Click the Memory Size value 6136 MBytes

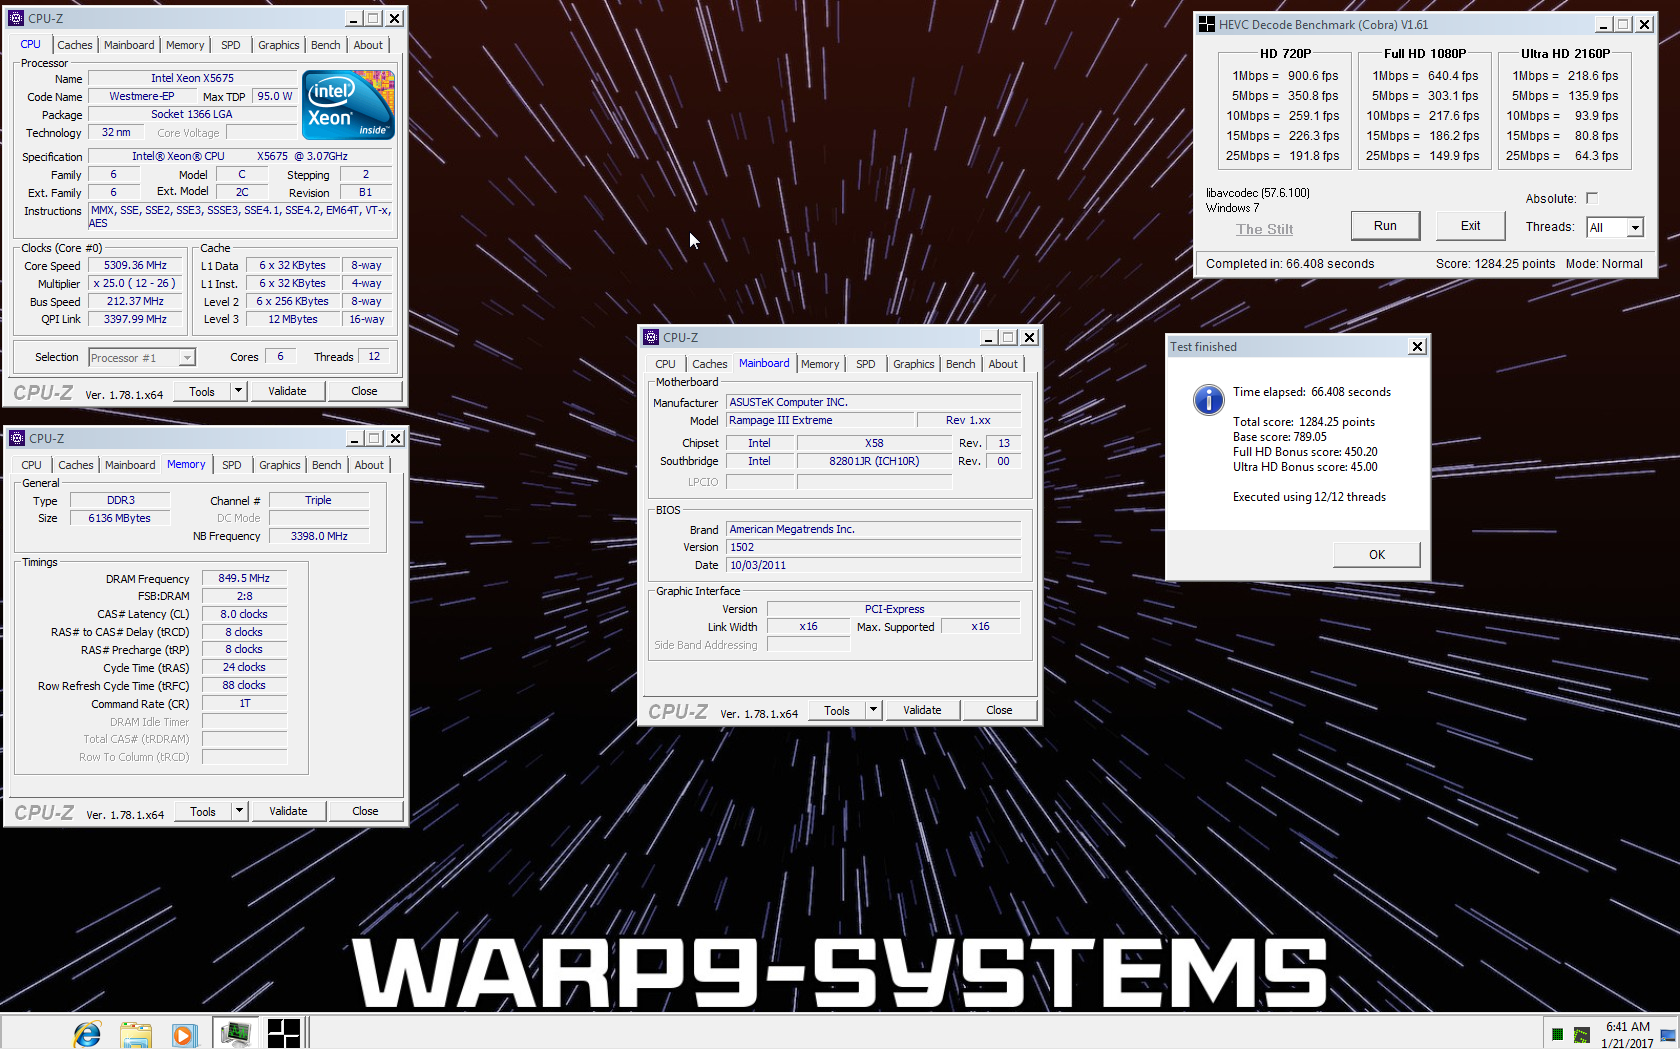pos(120,518)
